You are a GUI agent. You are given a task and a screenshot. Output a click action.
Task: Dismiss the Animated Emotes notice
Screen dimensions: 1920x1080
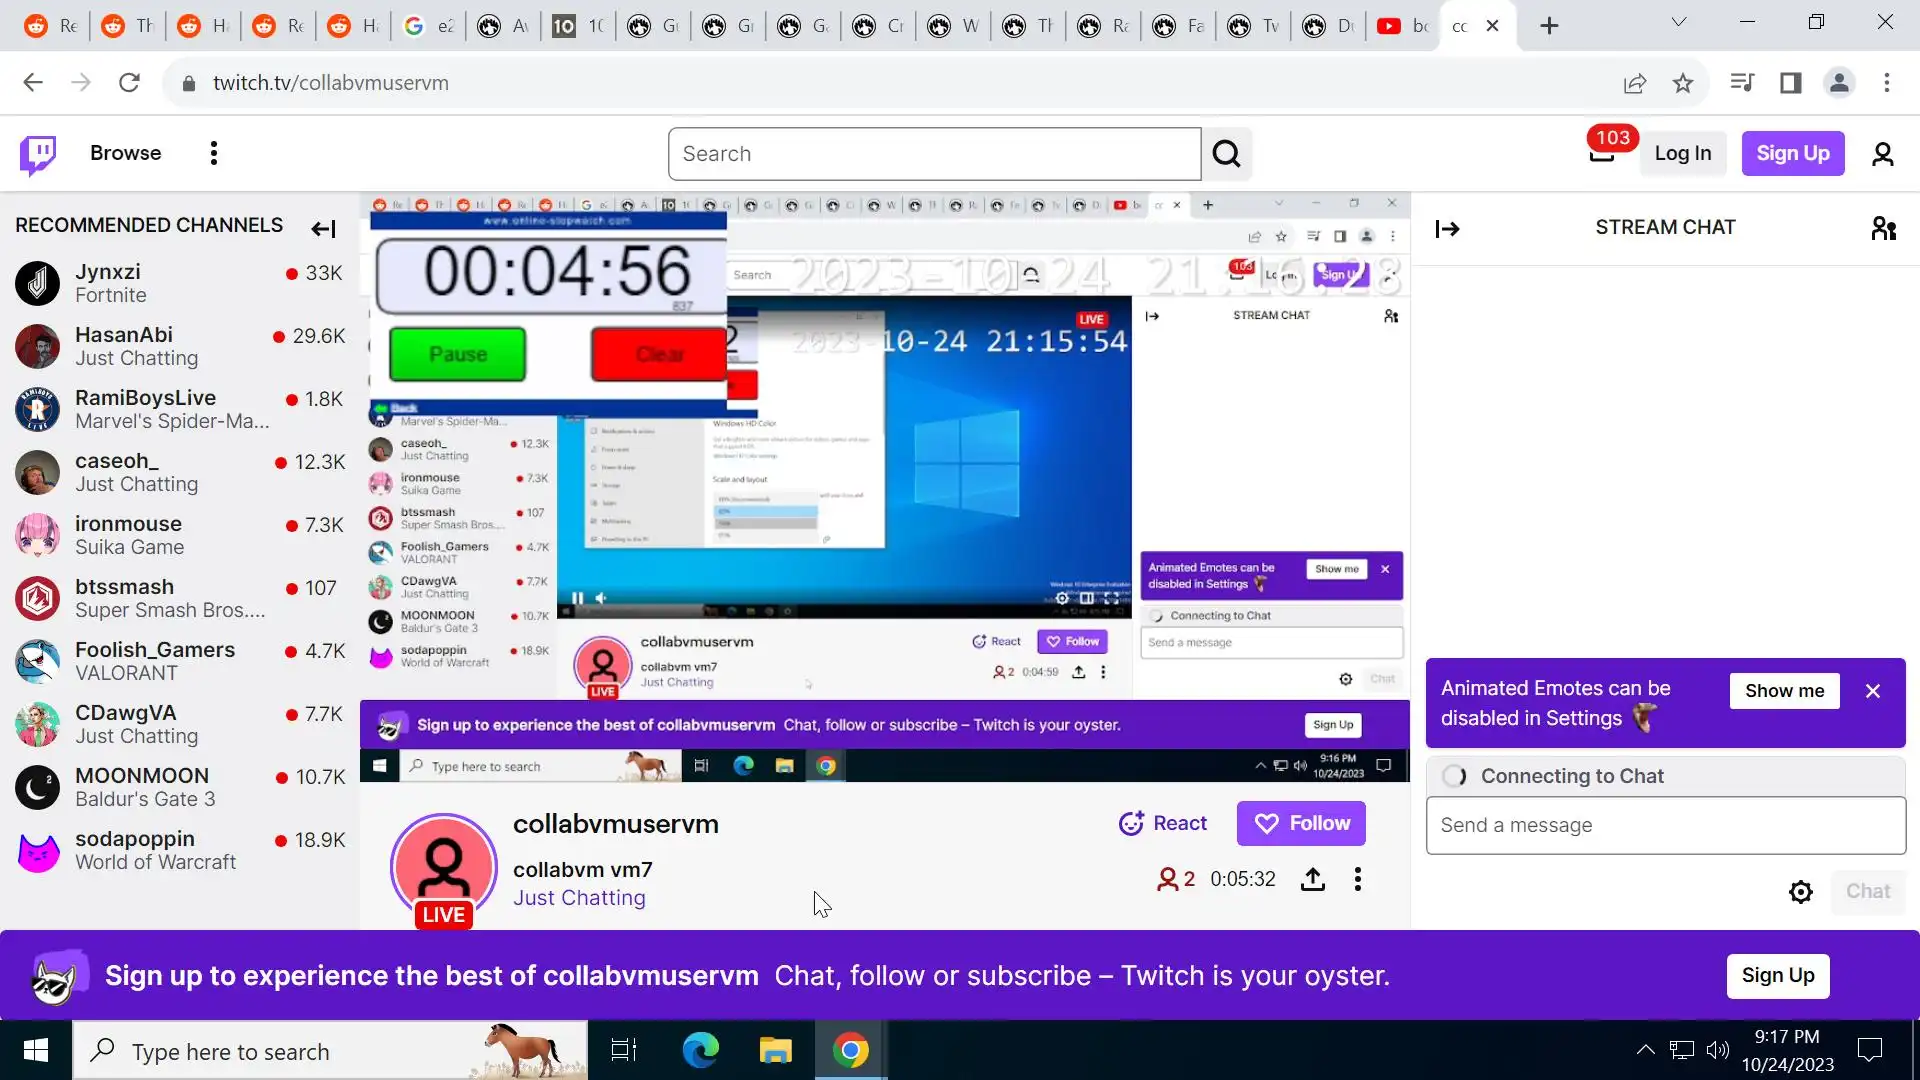point(1873,691)
